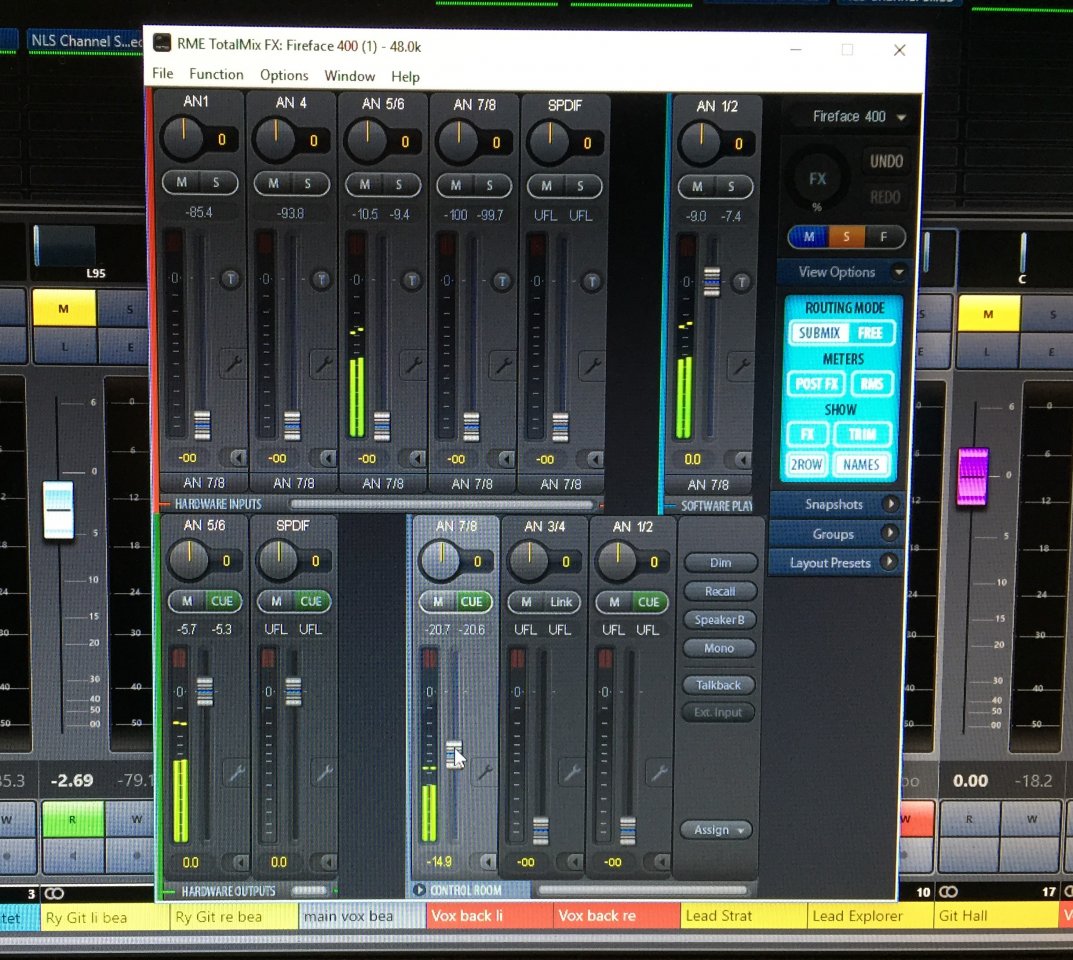The height and width of the screenshot is (960, 1073).
Task: Click the arrow icon beside AN1 input level readout
Action: pos(237,457)
